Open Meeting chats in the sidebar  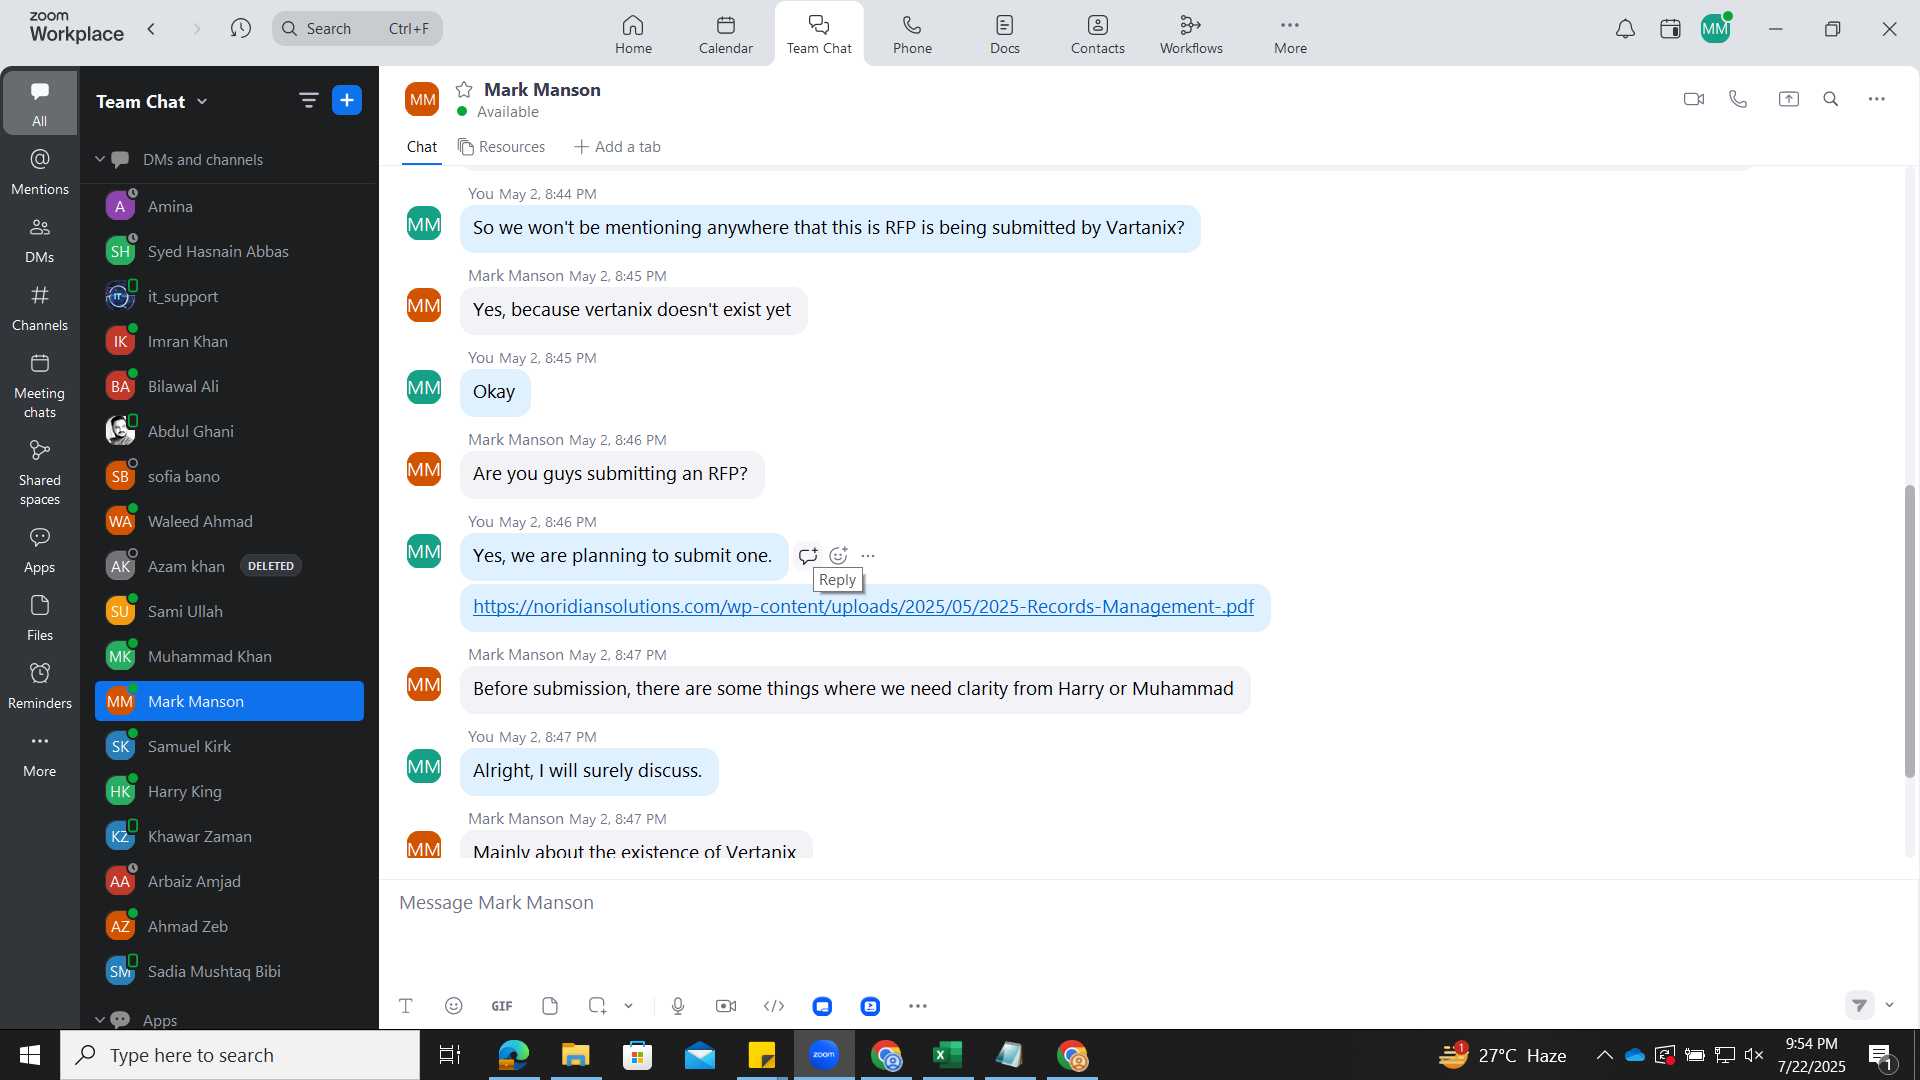pyautogui.click(x=40, y=386)
